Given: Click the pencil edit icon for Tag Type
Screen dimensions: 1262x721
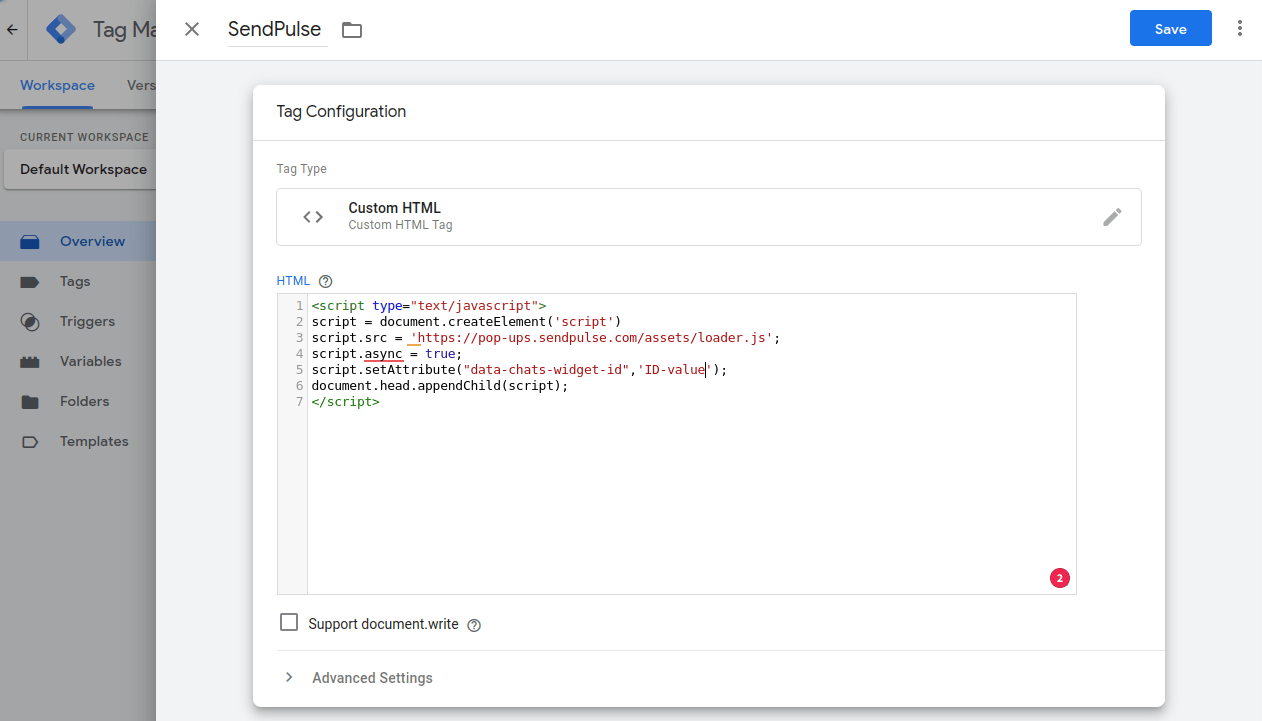Looking at the screenshot, I should pos(1112,217).
